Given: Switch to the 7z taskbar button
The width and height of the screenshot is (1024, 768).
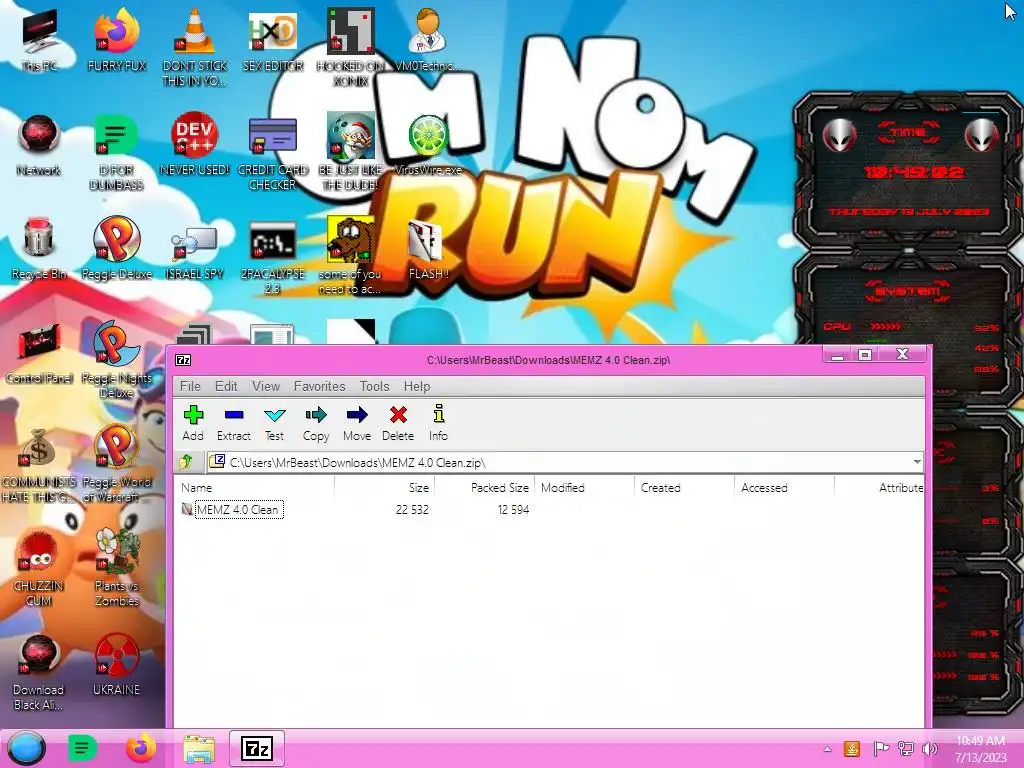Looking at the screenshot, I should click(257, 748).
